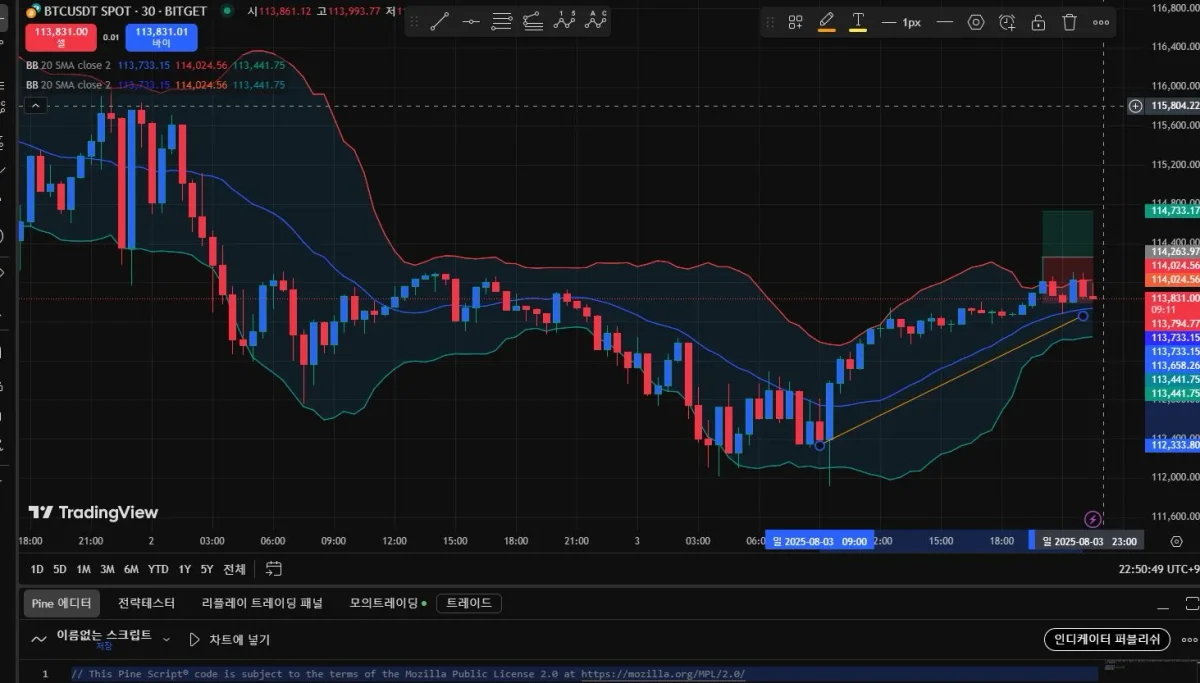Open more options in drawing toolbar
Viewport: 1200px width, 683px height.
1101,22
